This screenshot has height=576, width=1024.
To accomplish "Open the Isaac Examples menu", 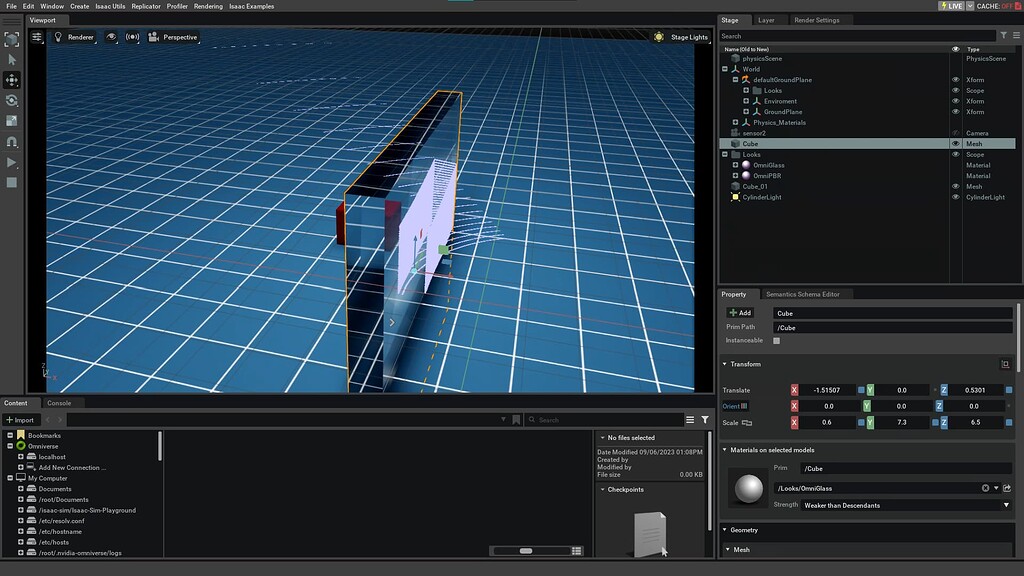I will pyautogui.click(x=253, y=6).
